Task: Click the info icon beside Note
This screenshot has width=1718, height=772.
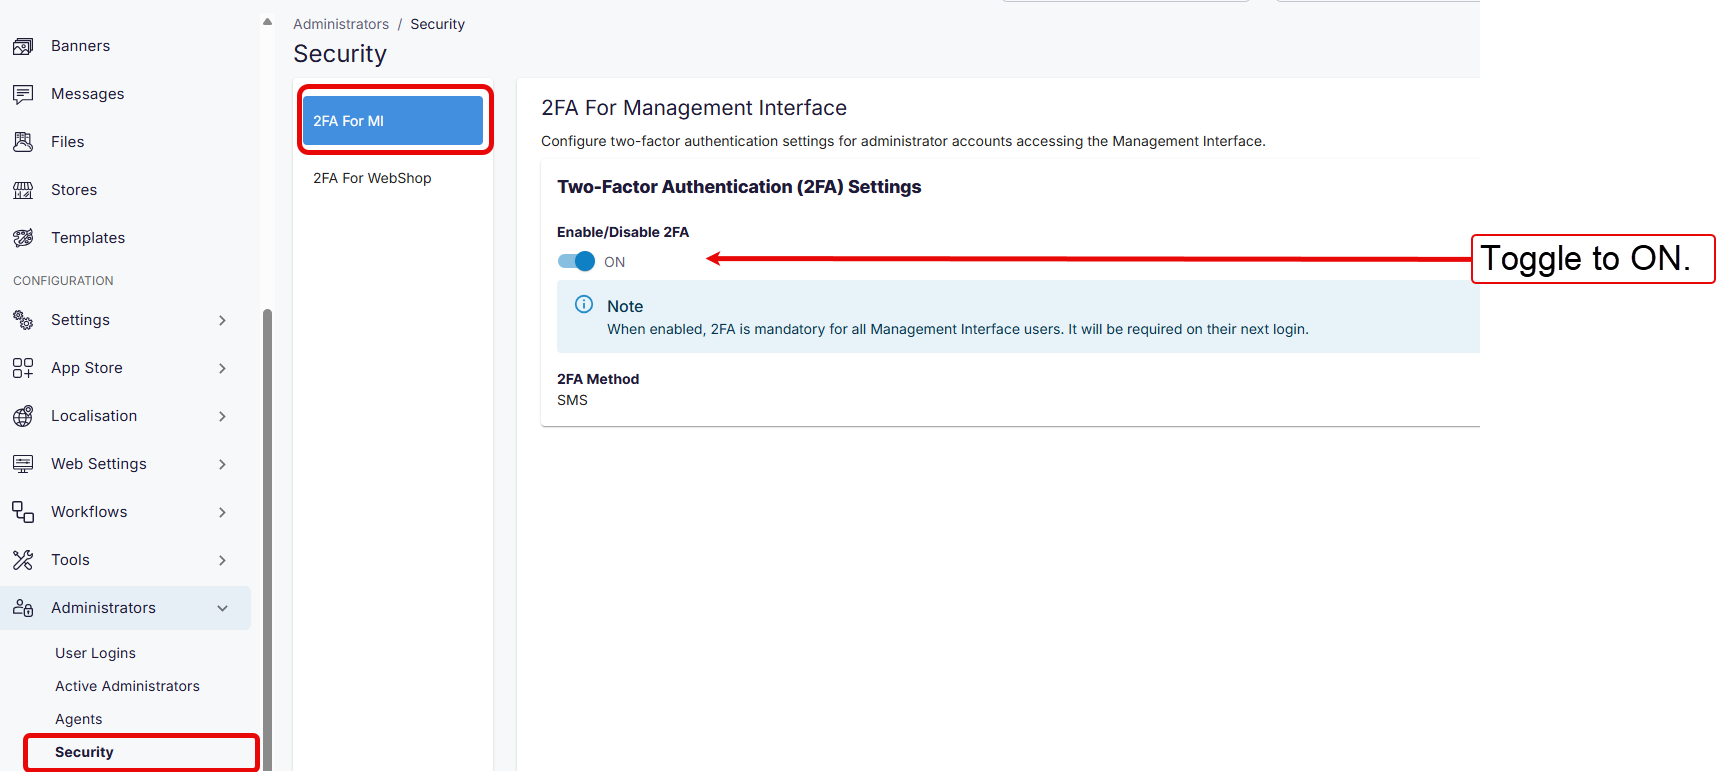Action: [584, 304]
